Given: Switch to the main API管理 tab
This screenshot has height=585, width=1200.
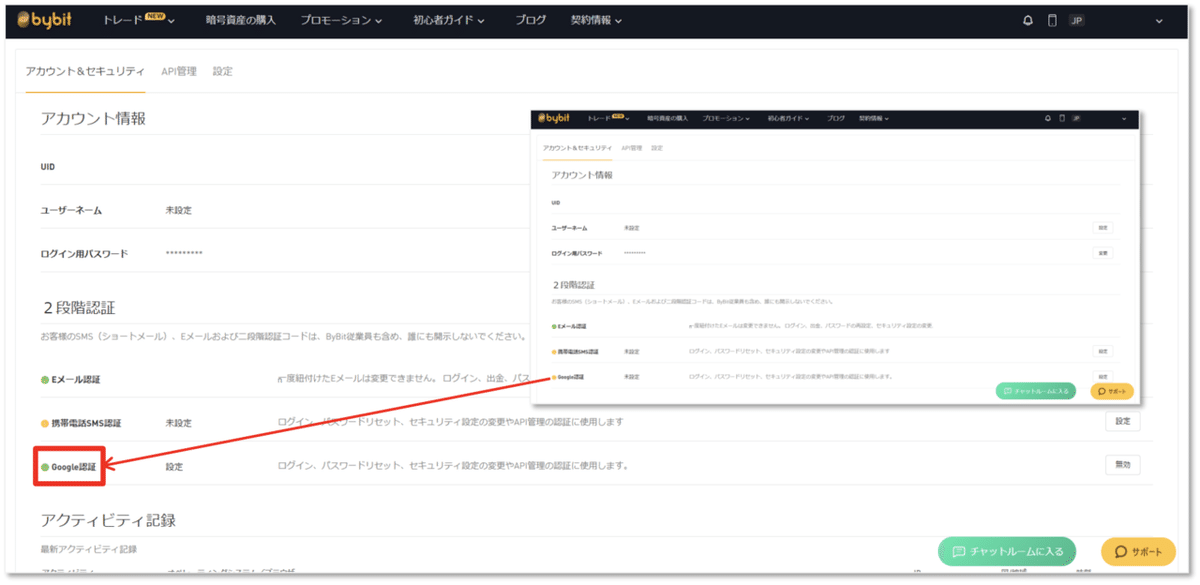Looking at the screenshot, I should point(179,71).
